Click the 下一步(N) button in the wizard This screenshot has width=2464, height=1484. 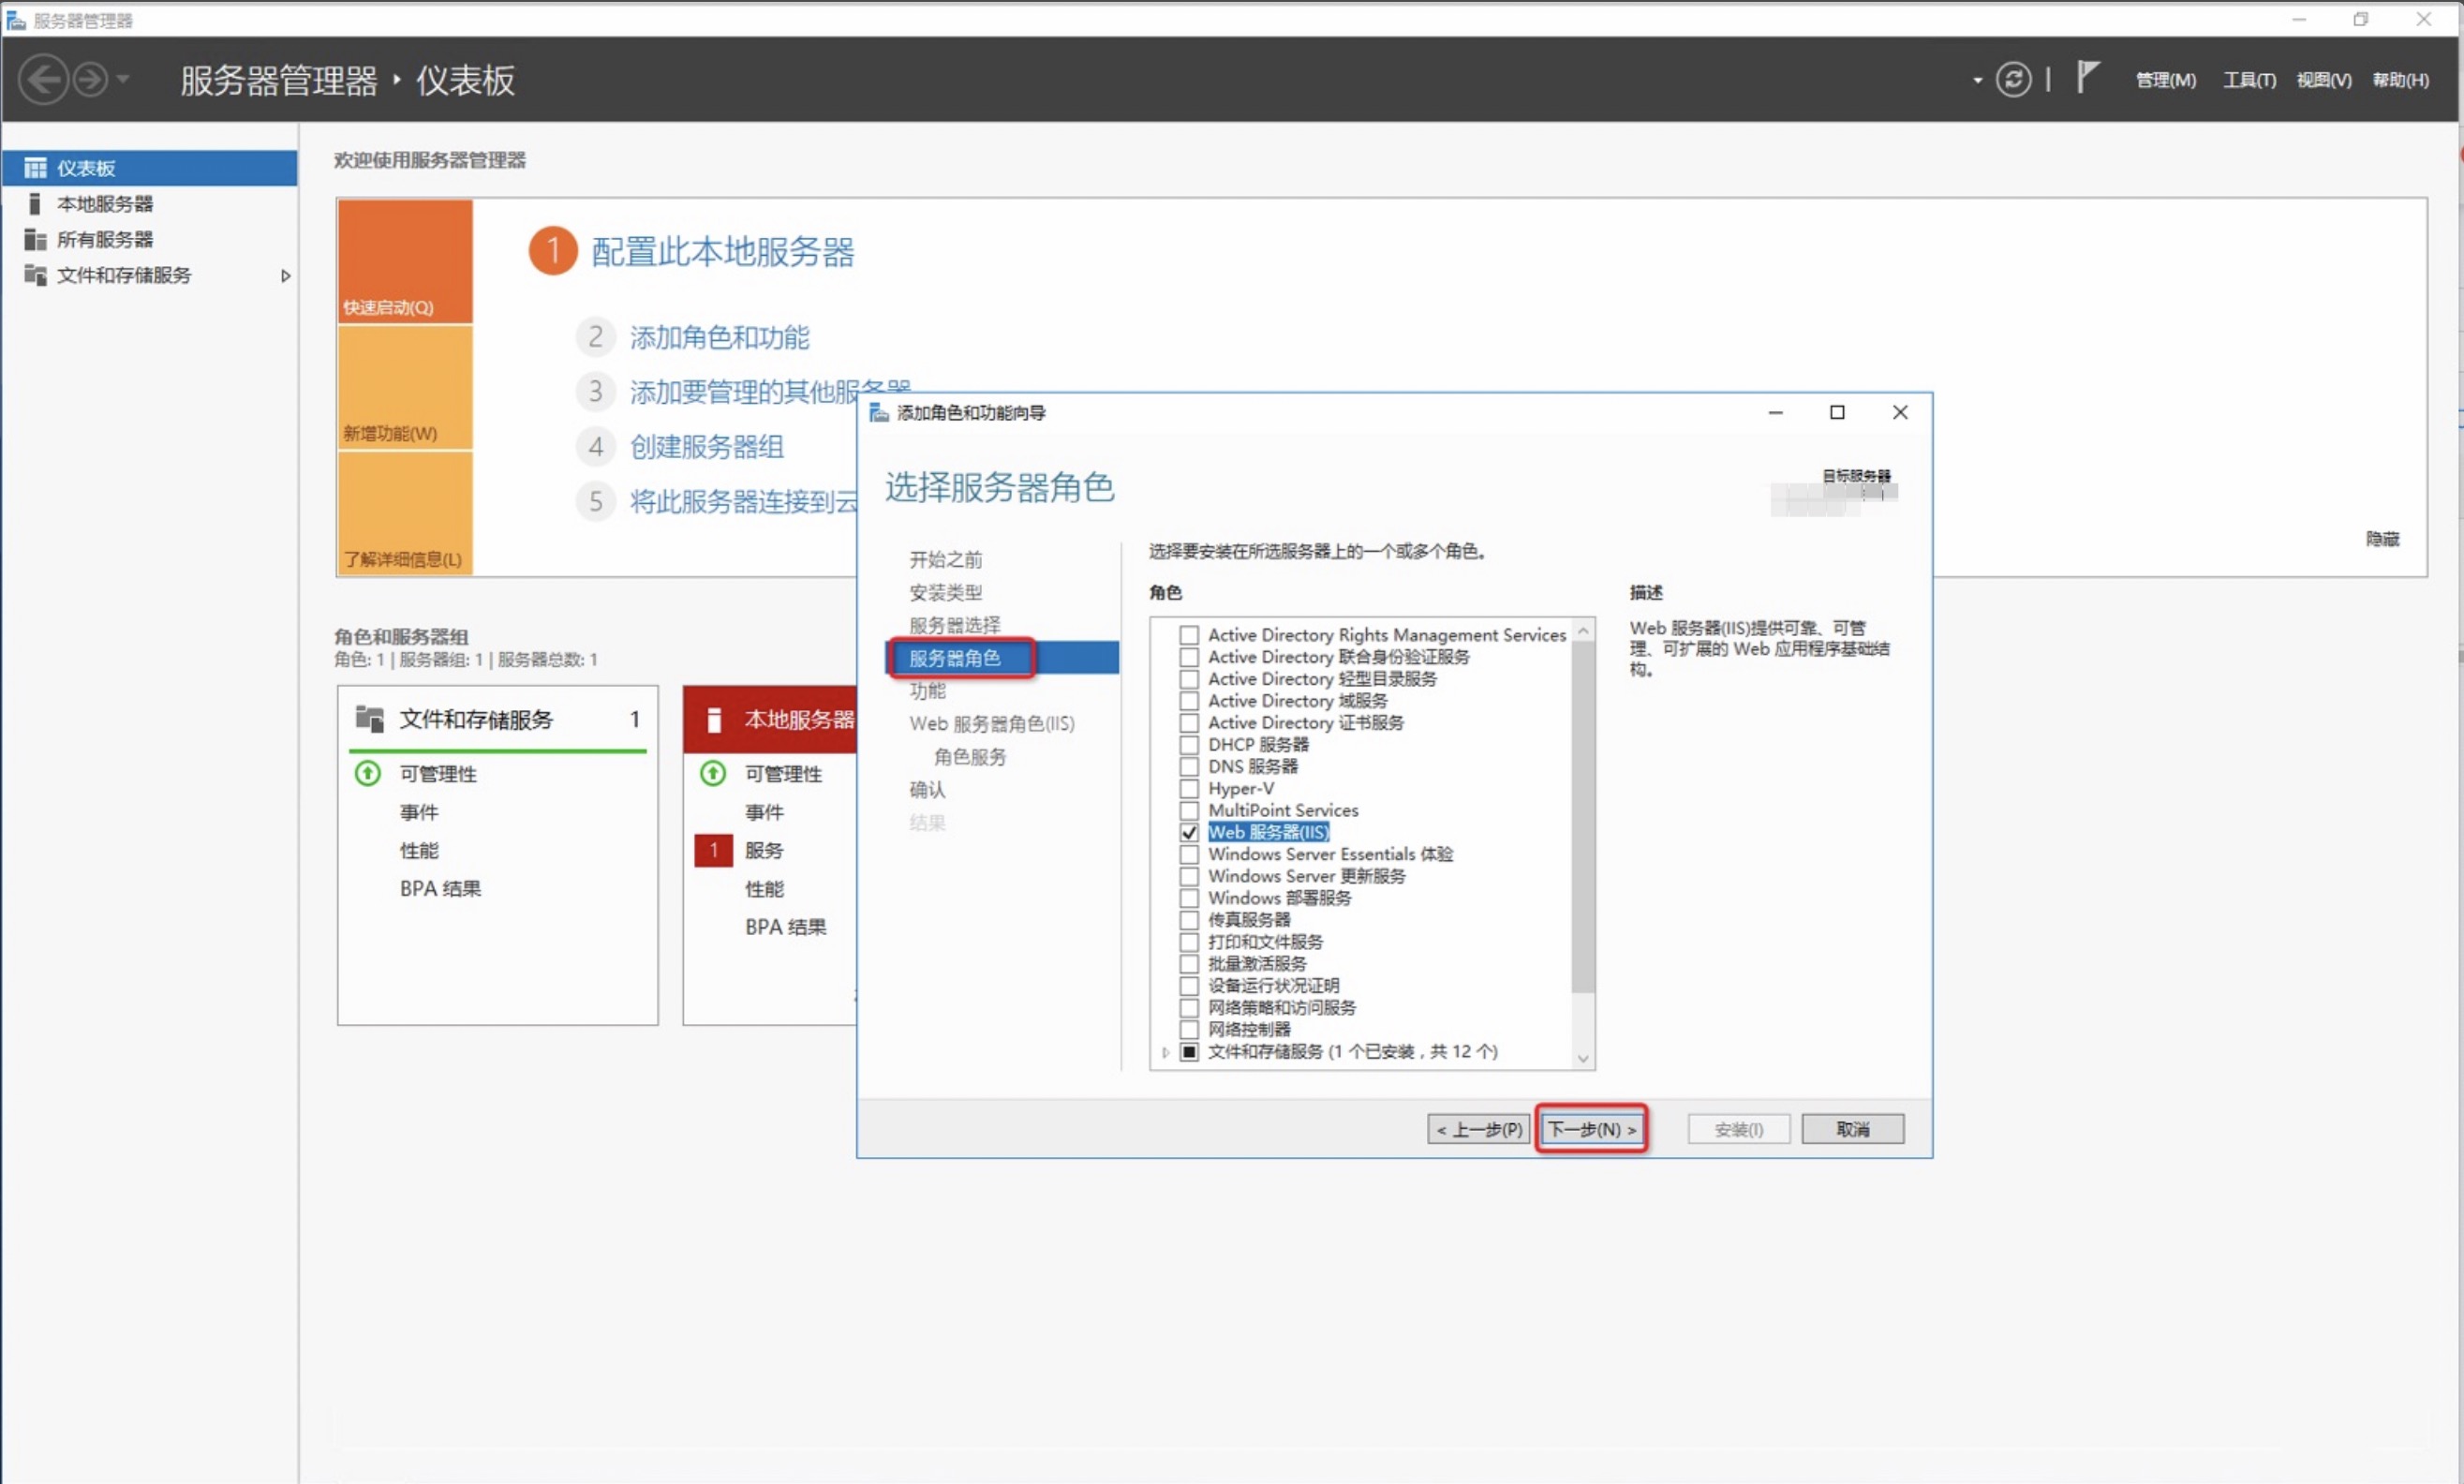click(x=1590, y=1128)
